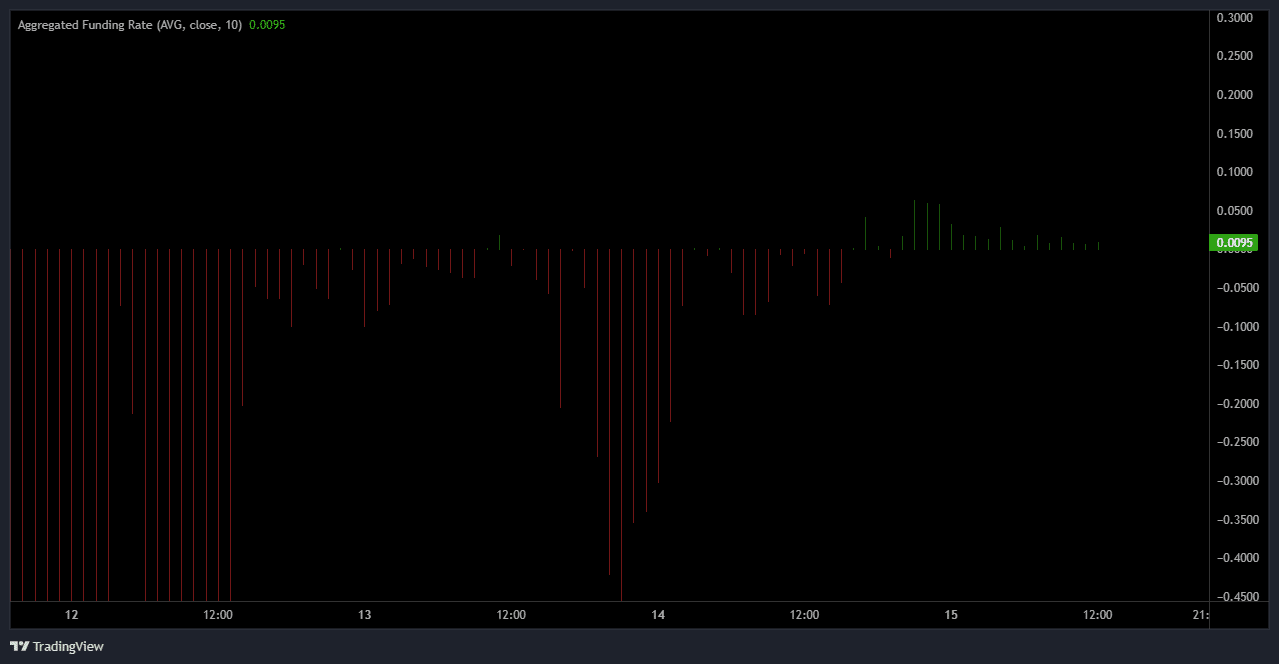The width and height of the screenshot is (1279, 664).
Task: Click the -0.1000 price axis label
Action: [1232, 327]
